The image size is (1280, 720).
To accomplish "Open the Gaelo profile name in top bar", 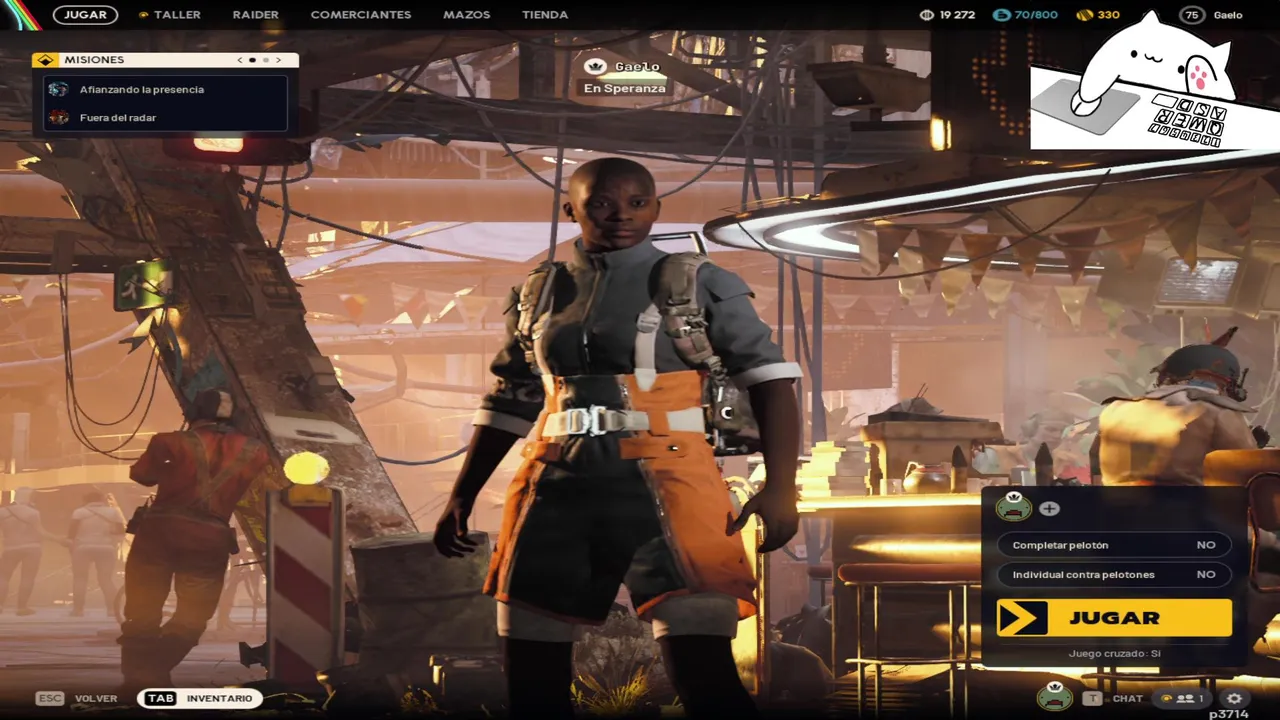I will (1228, 15).
